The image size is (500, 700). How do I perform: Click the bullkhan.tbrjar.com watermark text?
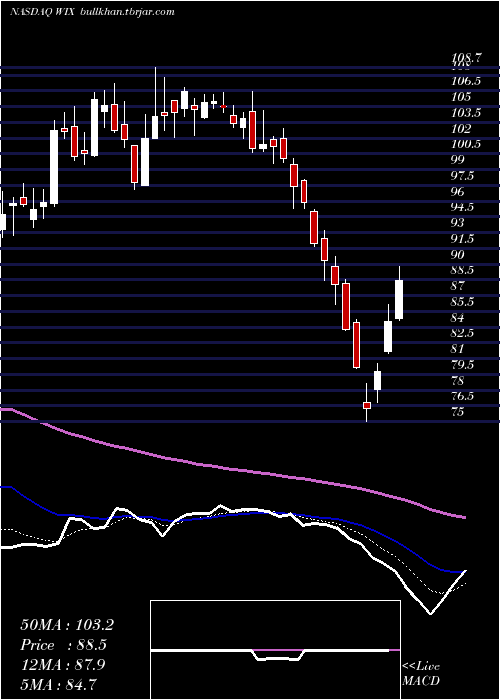(126, 12)
